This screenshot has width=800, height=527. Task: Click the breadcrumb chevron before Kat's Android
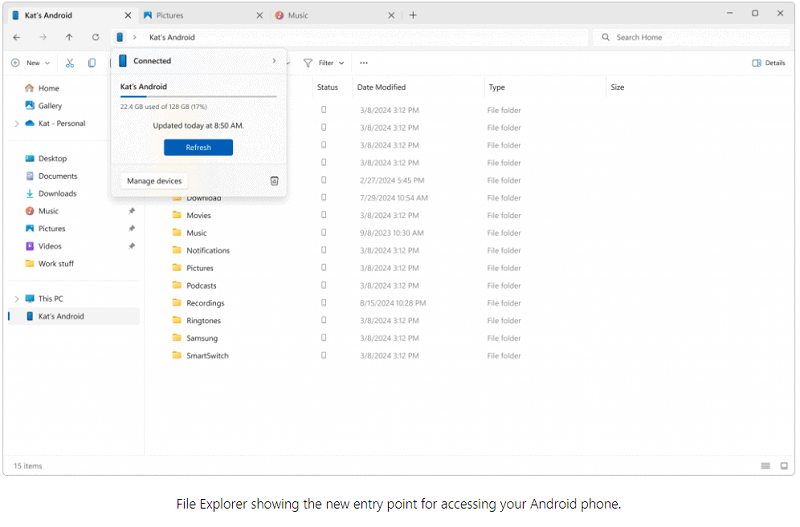[135, 37]
